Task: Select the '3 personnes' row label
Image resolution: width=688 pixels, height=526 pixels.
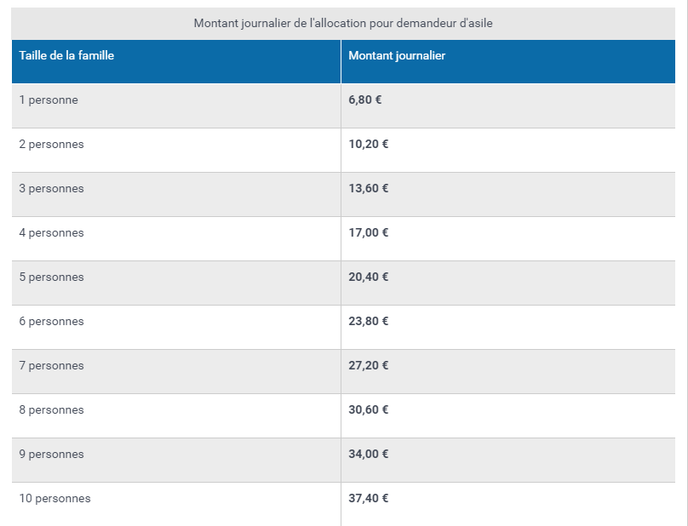Action: coord(51,189)
